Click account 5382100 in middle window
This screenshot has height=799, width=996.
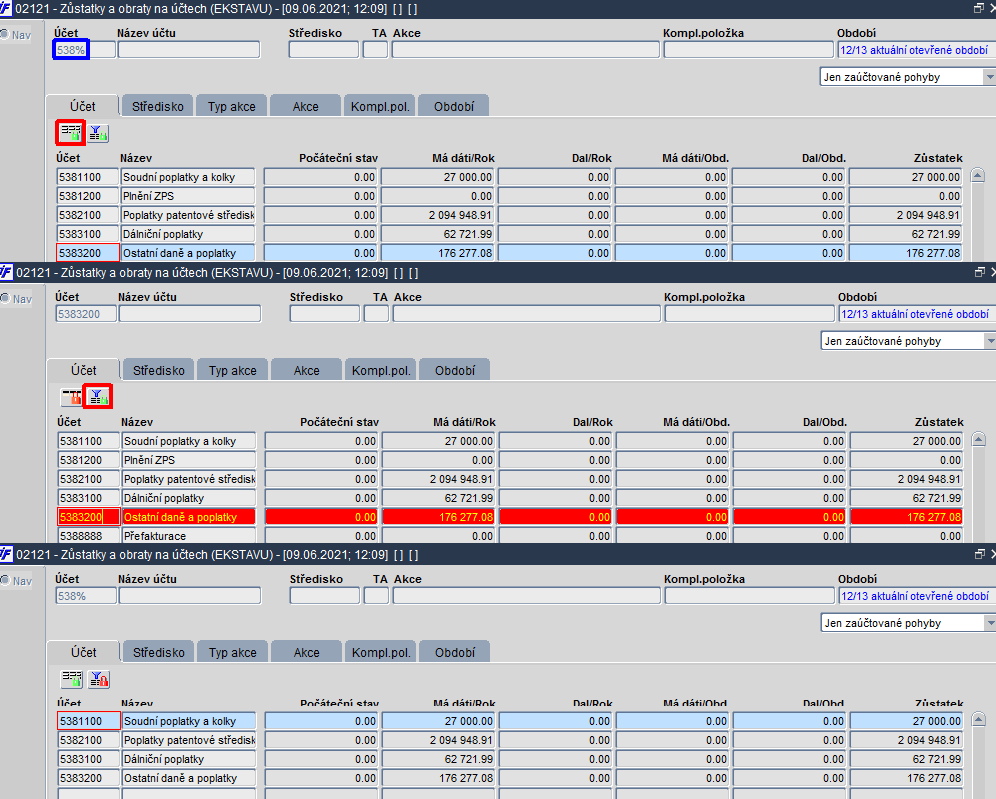click(x=88, y=479)
